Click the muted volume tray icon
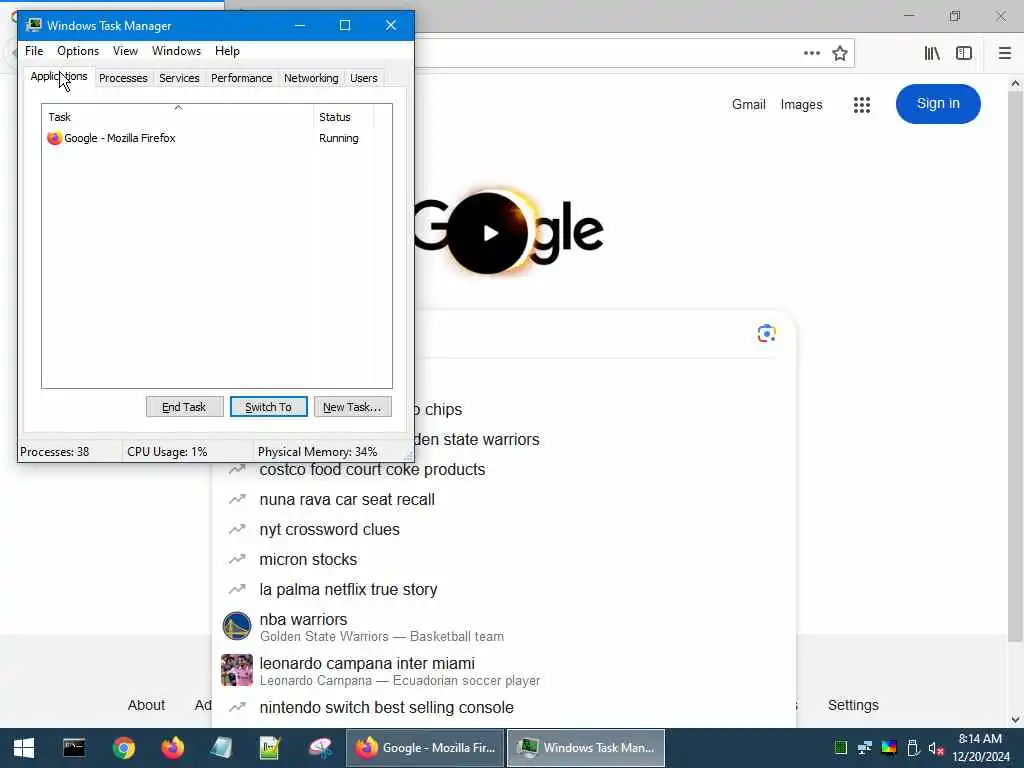 click(936, 748)
